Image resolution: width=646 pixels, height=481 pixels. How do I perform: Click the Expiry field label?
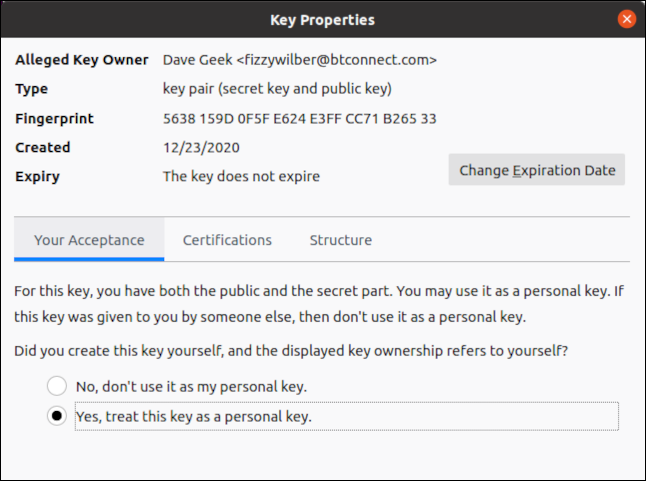(38, 177)
